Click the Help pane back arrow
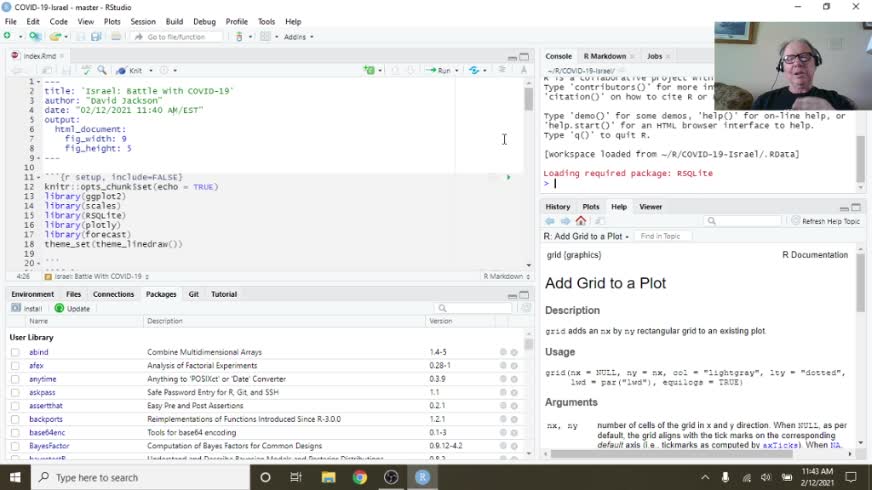Viewport: 872px width, 490px height. pyautogui.click(x=550, y=221)
